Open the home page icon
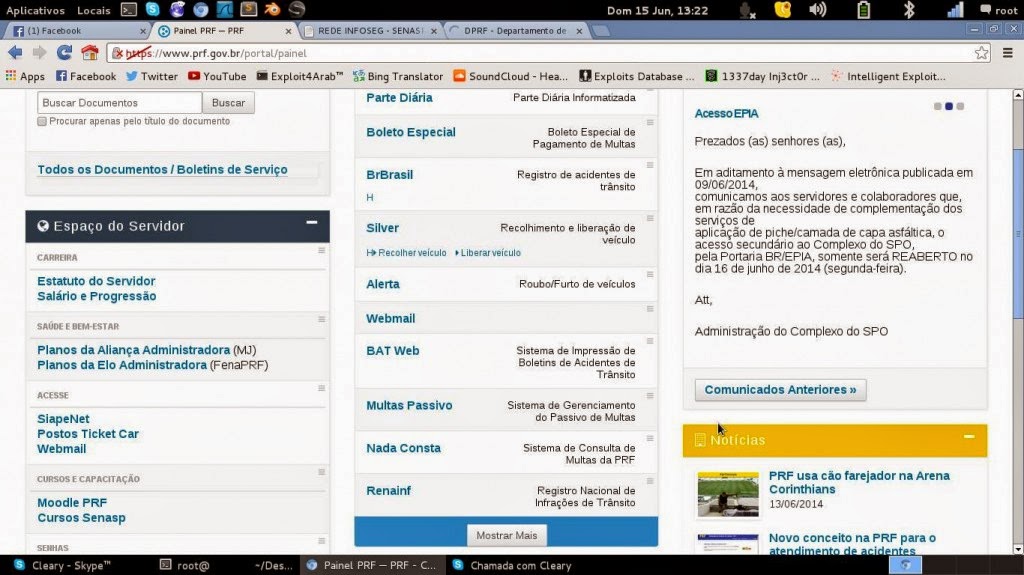Viewport: 1024px width, 575px height. [x=89, y=53]
